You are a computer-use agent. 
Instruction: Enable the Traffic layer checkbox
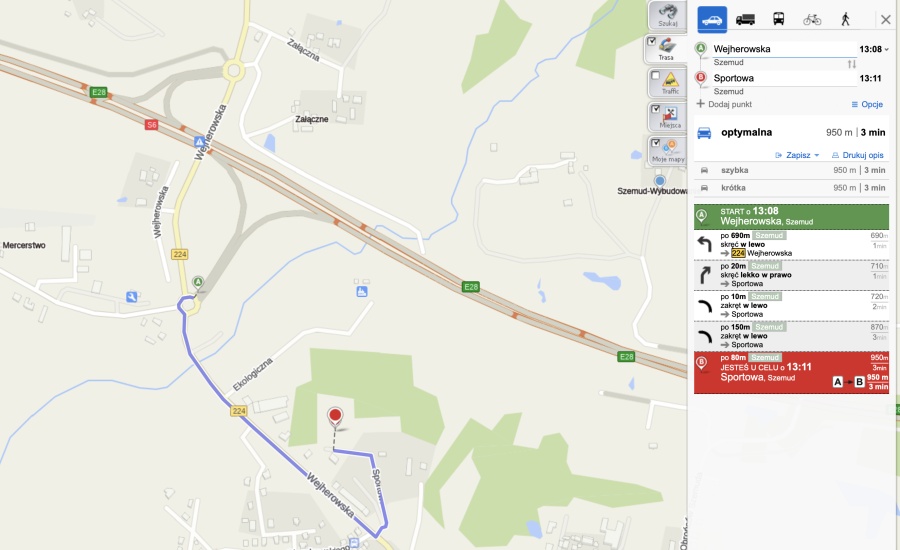coord(655,75)
